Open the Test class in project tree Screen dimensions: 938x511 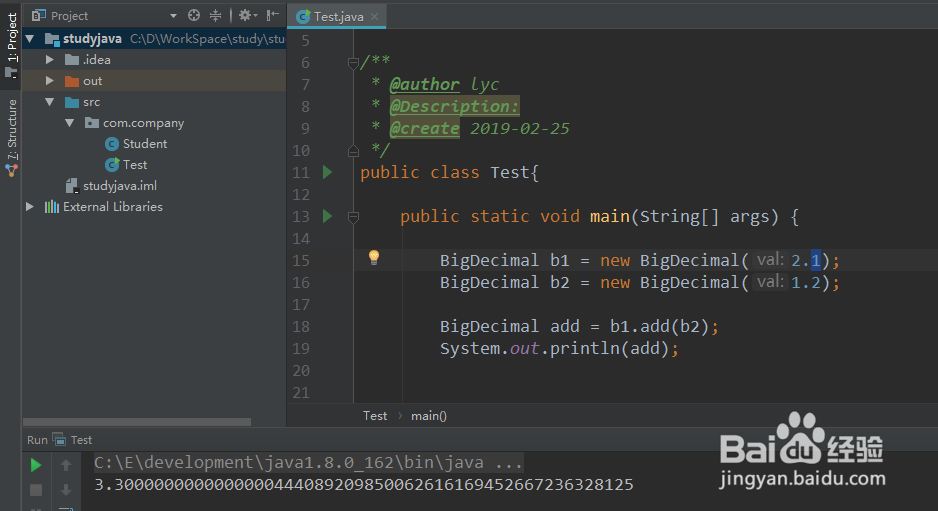coord(135,165)
